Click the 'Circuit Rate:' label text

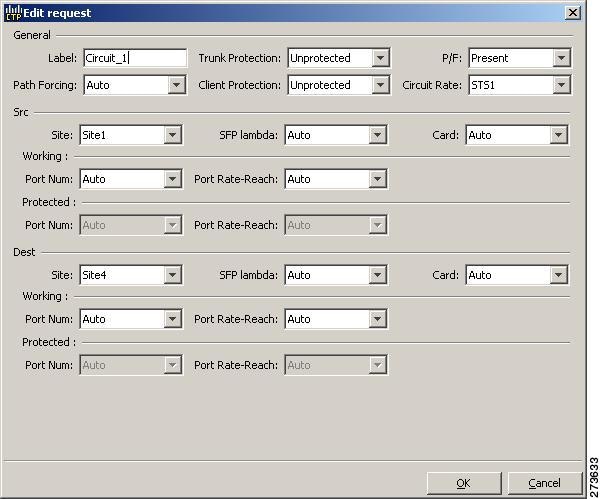[x=432, y=85]
